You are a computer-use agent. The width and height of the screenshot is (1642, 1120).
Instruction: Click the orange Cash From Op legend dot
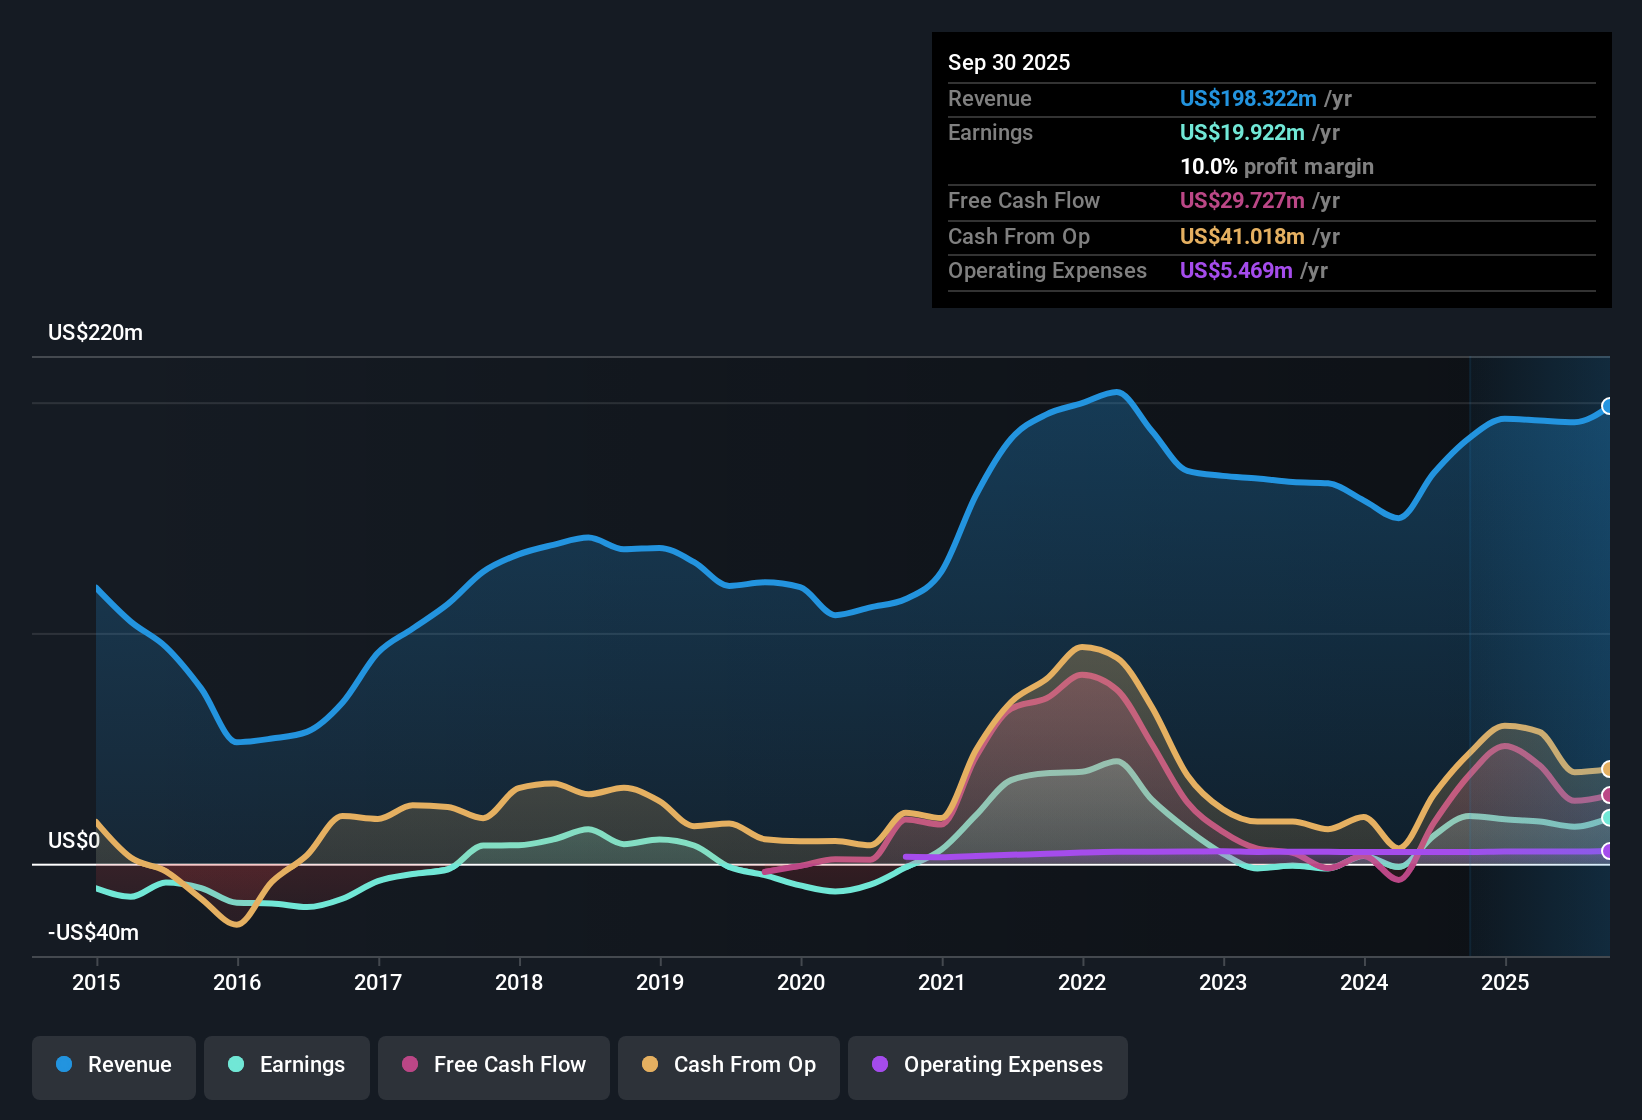pos(650,1065)
